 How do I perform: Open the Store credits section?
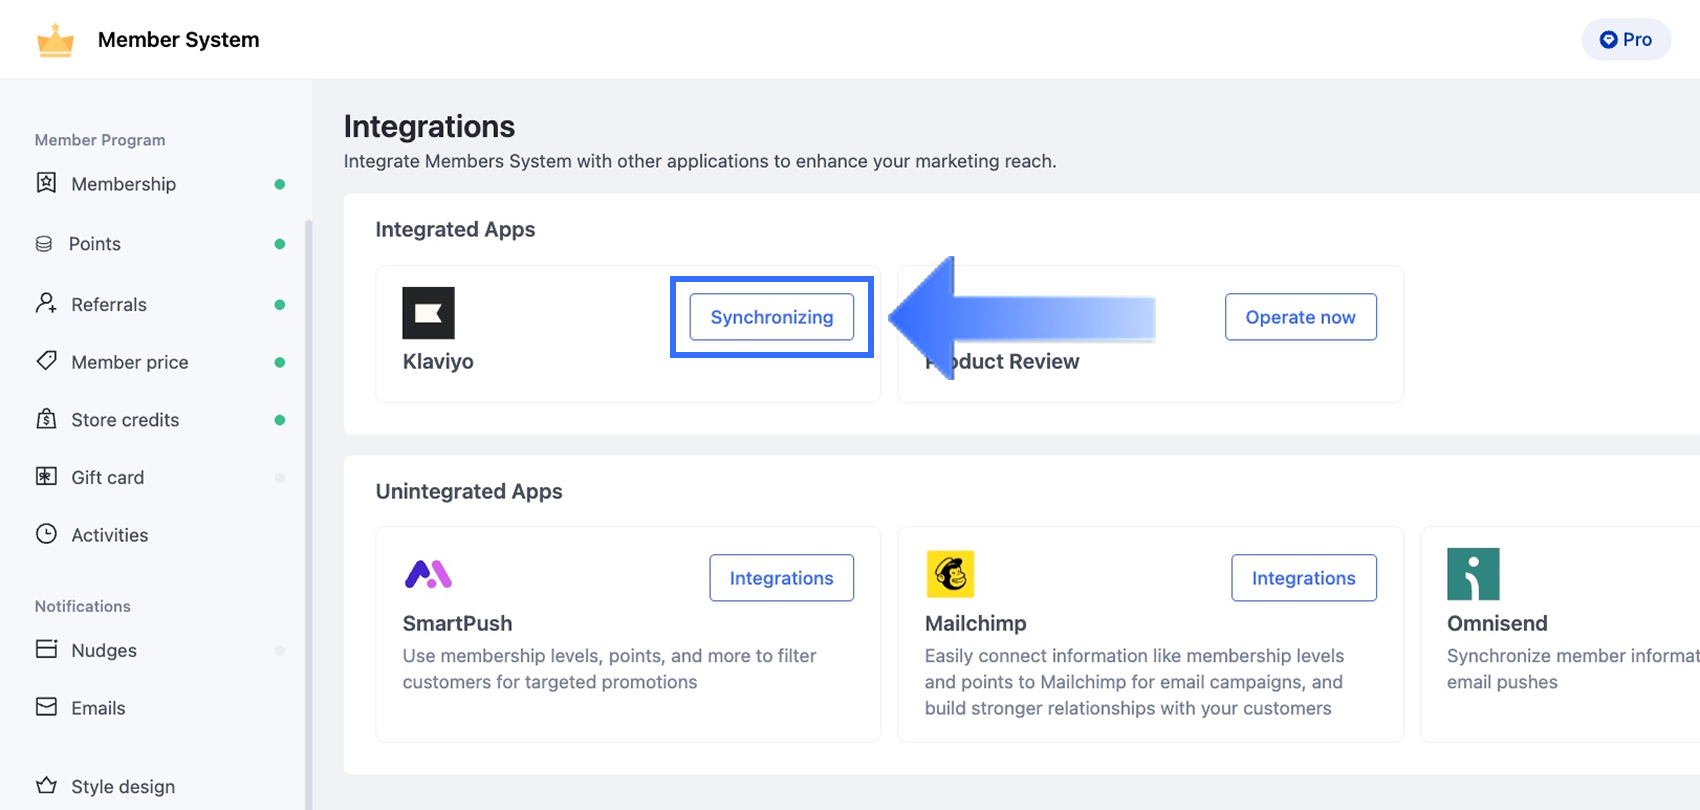[125, 420]
